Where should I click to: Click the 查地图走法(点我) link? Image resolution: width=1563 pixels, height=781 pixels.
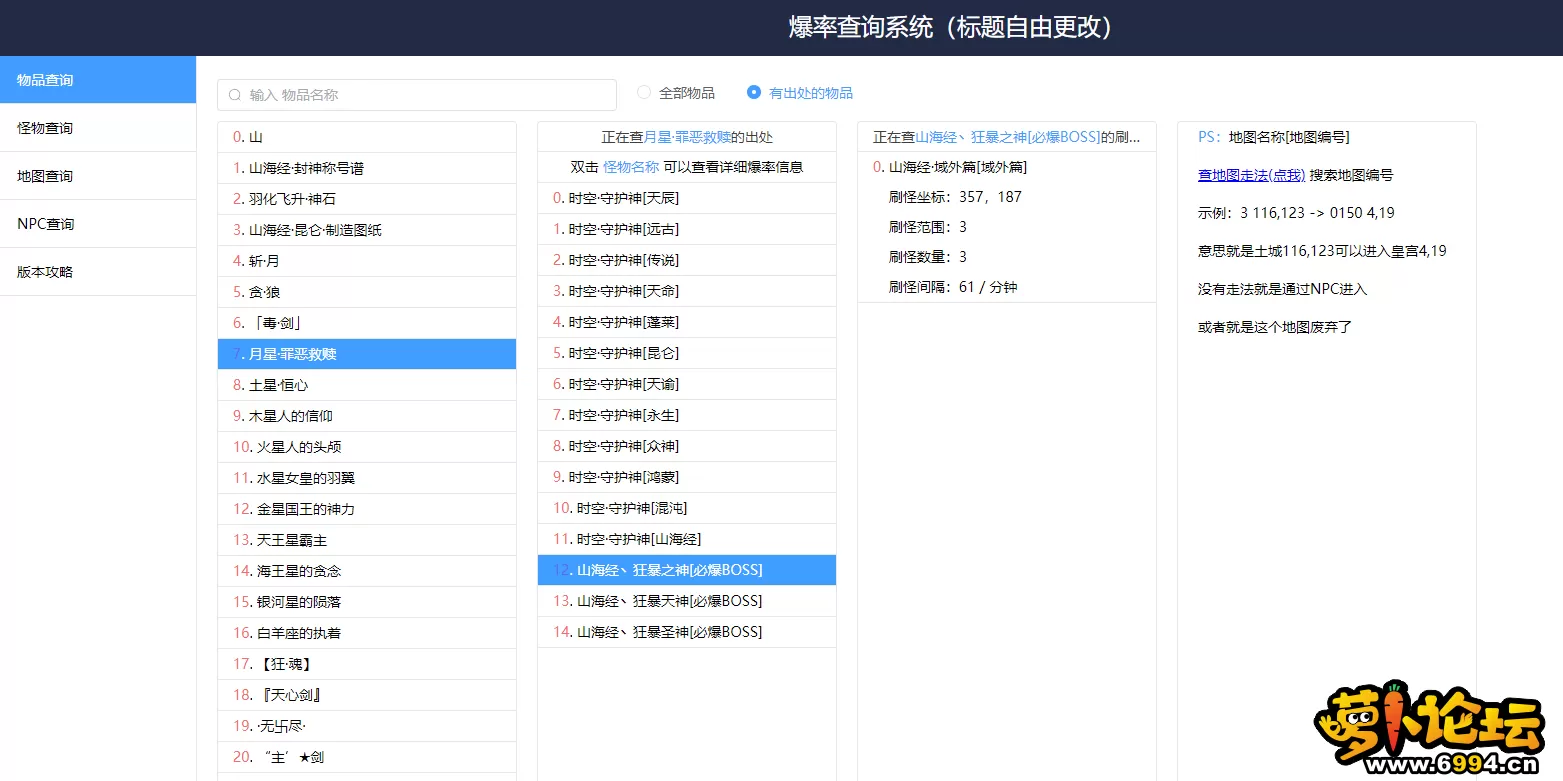point(1251,175)
